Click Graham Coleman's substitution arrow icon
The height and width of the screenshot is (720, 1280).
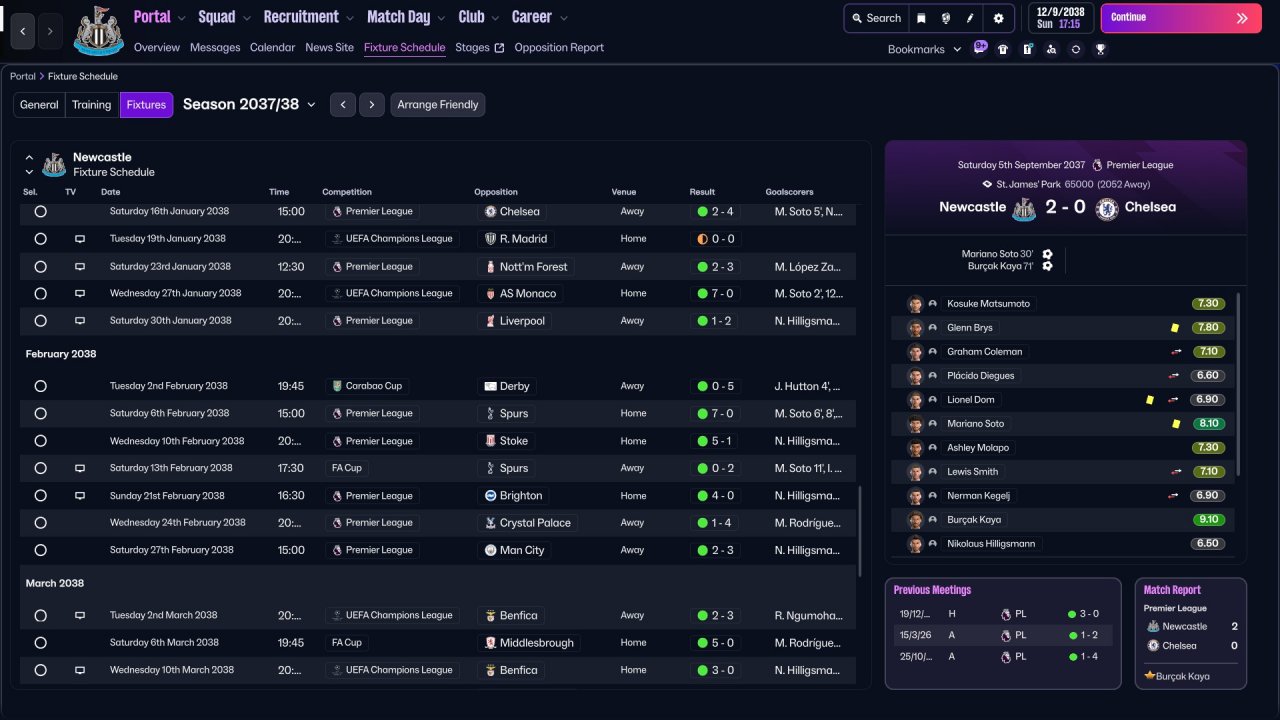coord(1176,352)
